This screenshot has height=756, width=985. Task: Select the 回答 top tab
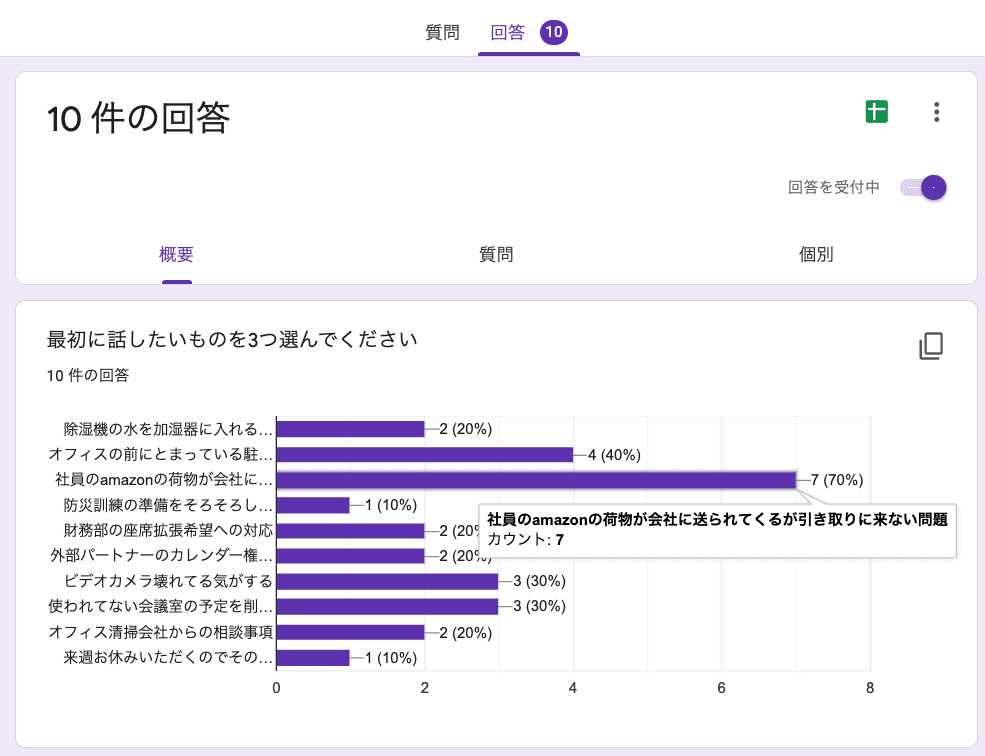point(508,32)
